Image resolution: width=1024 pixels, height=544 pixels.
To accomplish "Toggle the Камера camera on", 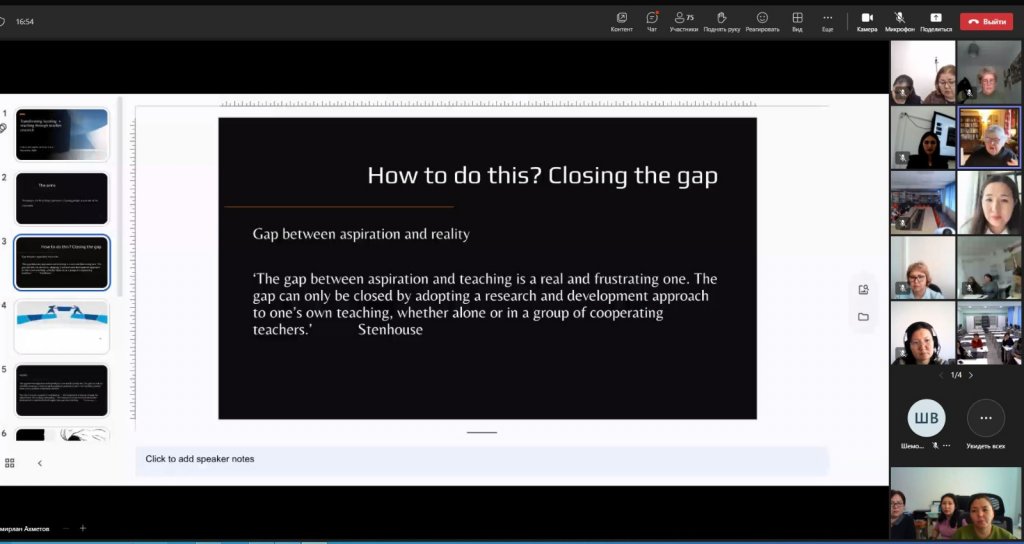I will tap(867, 18).
